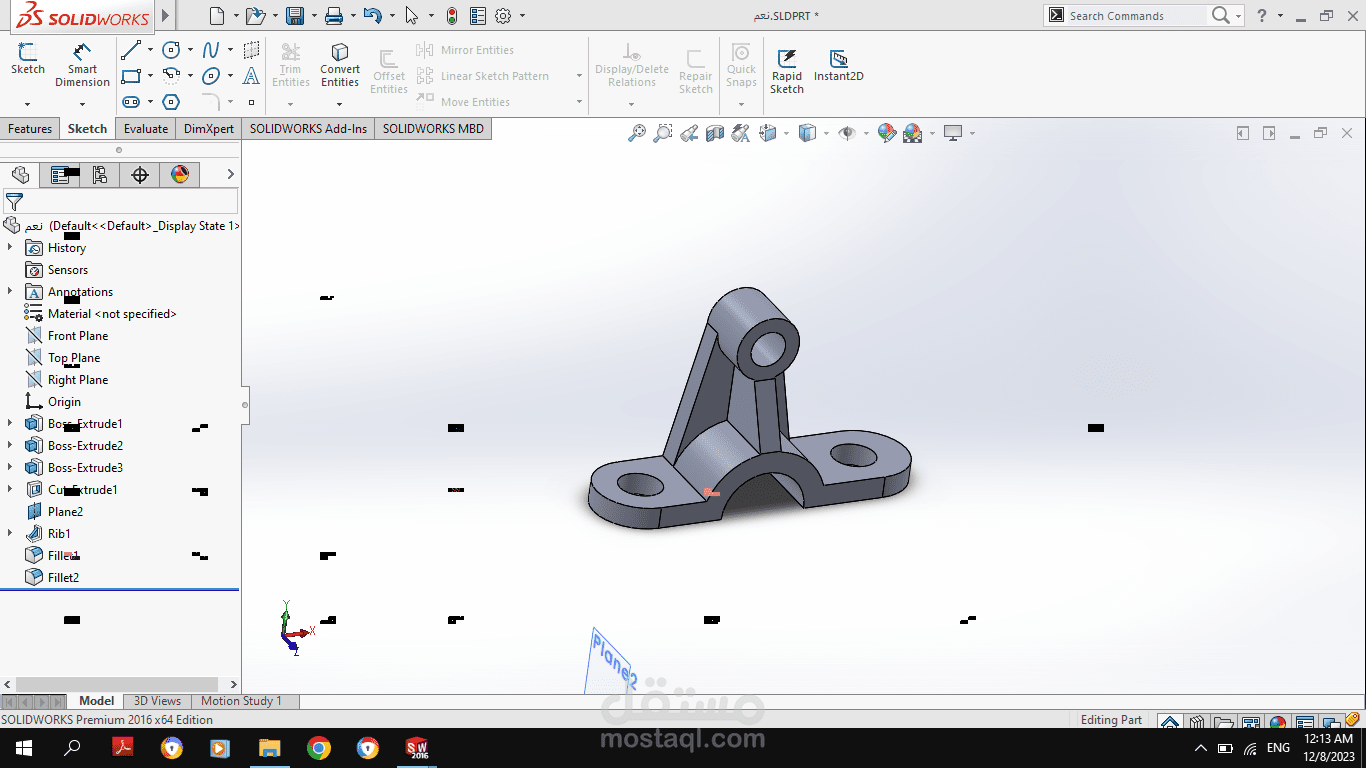Select the Line sketch tool
Viewport: 1366px width, 768px height.
click(x=131, y=50)
